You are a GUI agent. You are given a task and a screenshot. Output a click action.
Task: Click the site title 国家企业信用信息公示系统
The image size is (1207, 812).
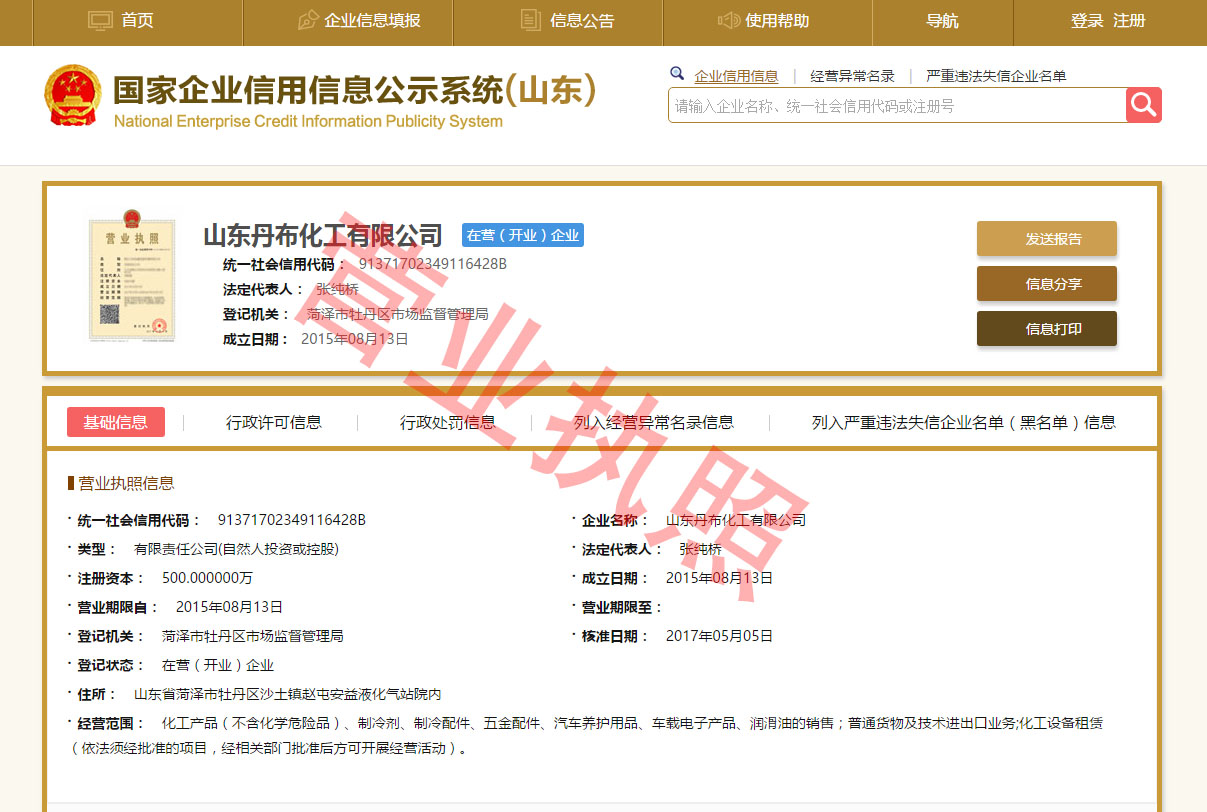click(308, 90)
